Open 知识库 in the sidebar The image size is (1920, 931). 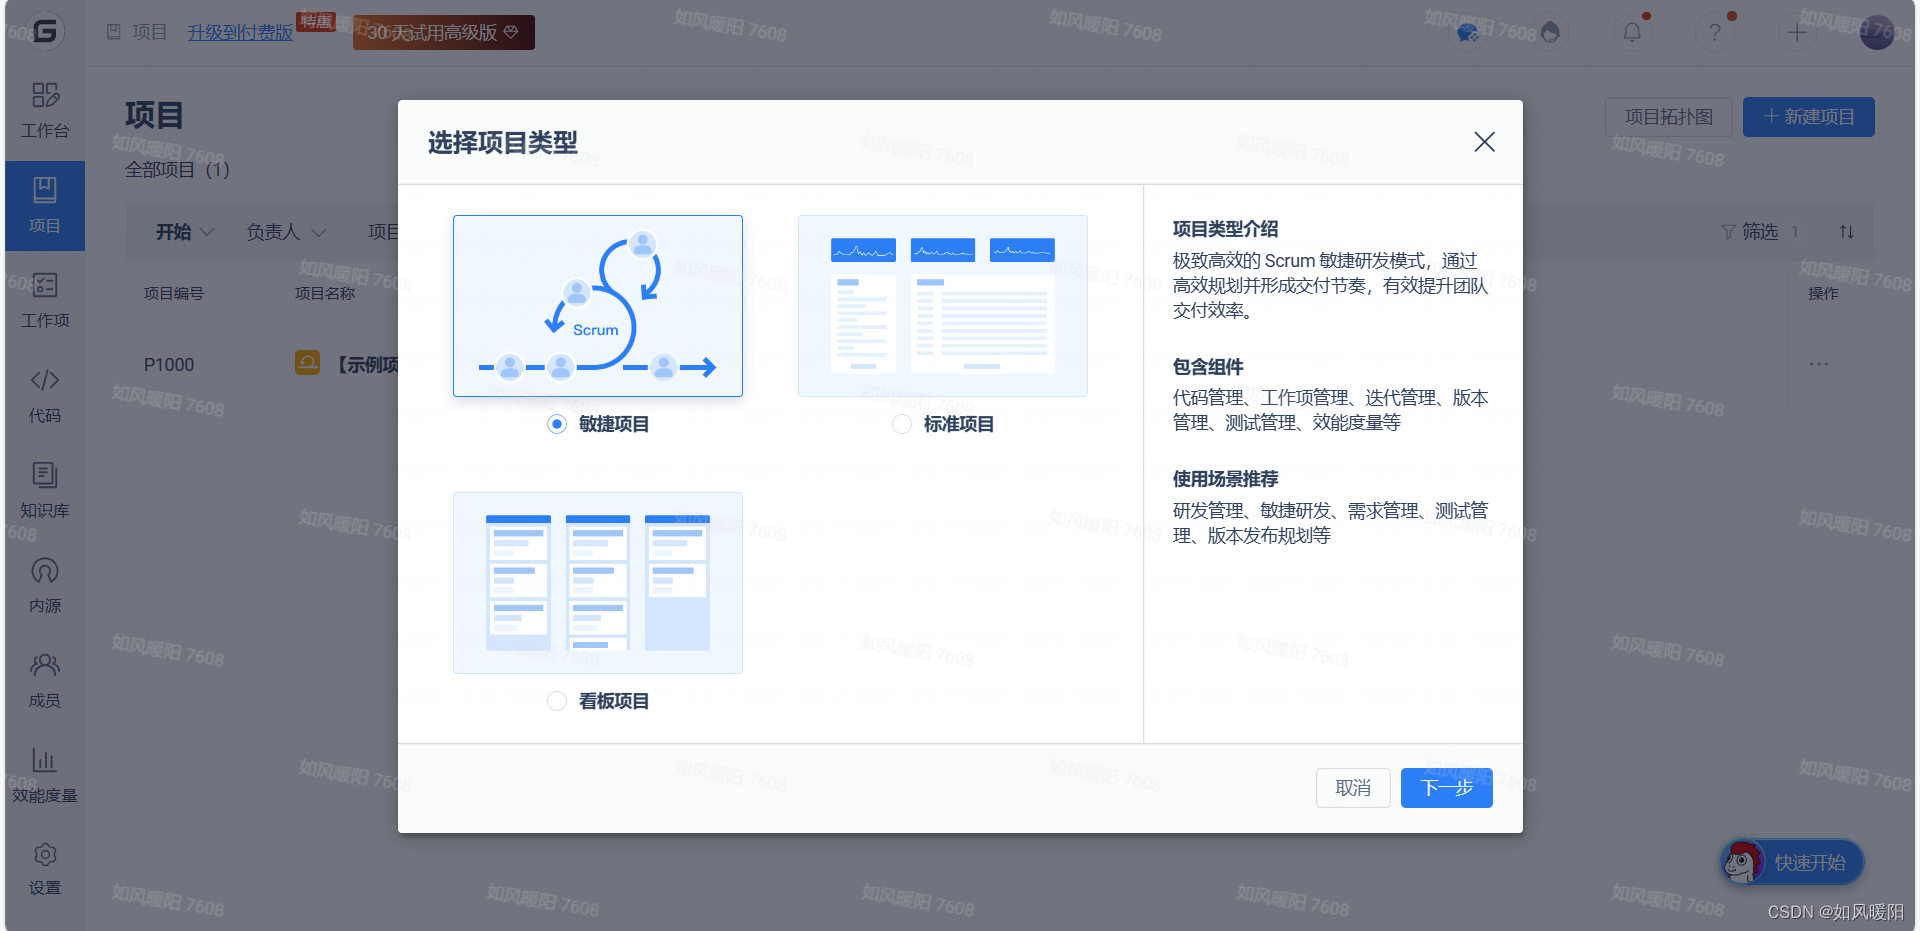tap(45, 491)
